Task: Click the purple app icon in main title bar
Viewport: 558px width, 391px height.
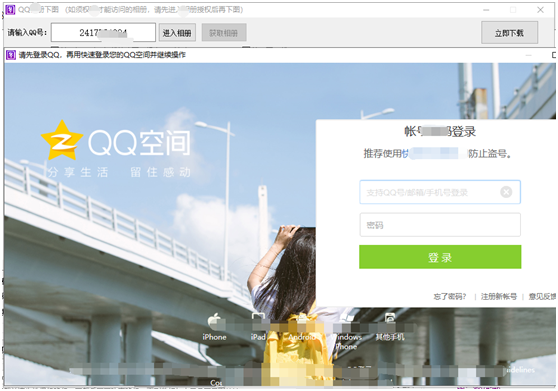Action: [10, 9]
